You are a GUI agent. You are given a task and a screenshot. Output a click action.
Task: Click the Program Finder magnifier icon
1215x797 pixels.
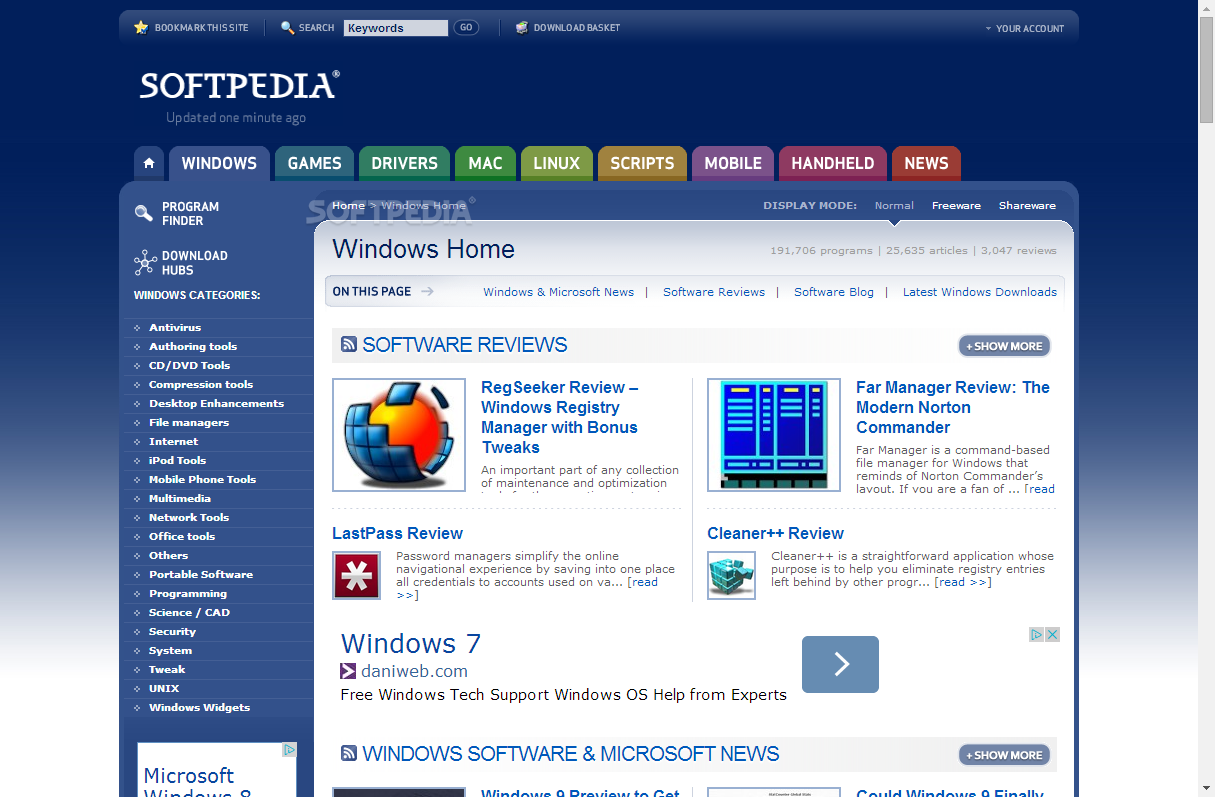144,214
